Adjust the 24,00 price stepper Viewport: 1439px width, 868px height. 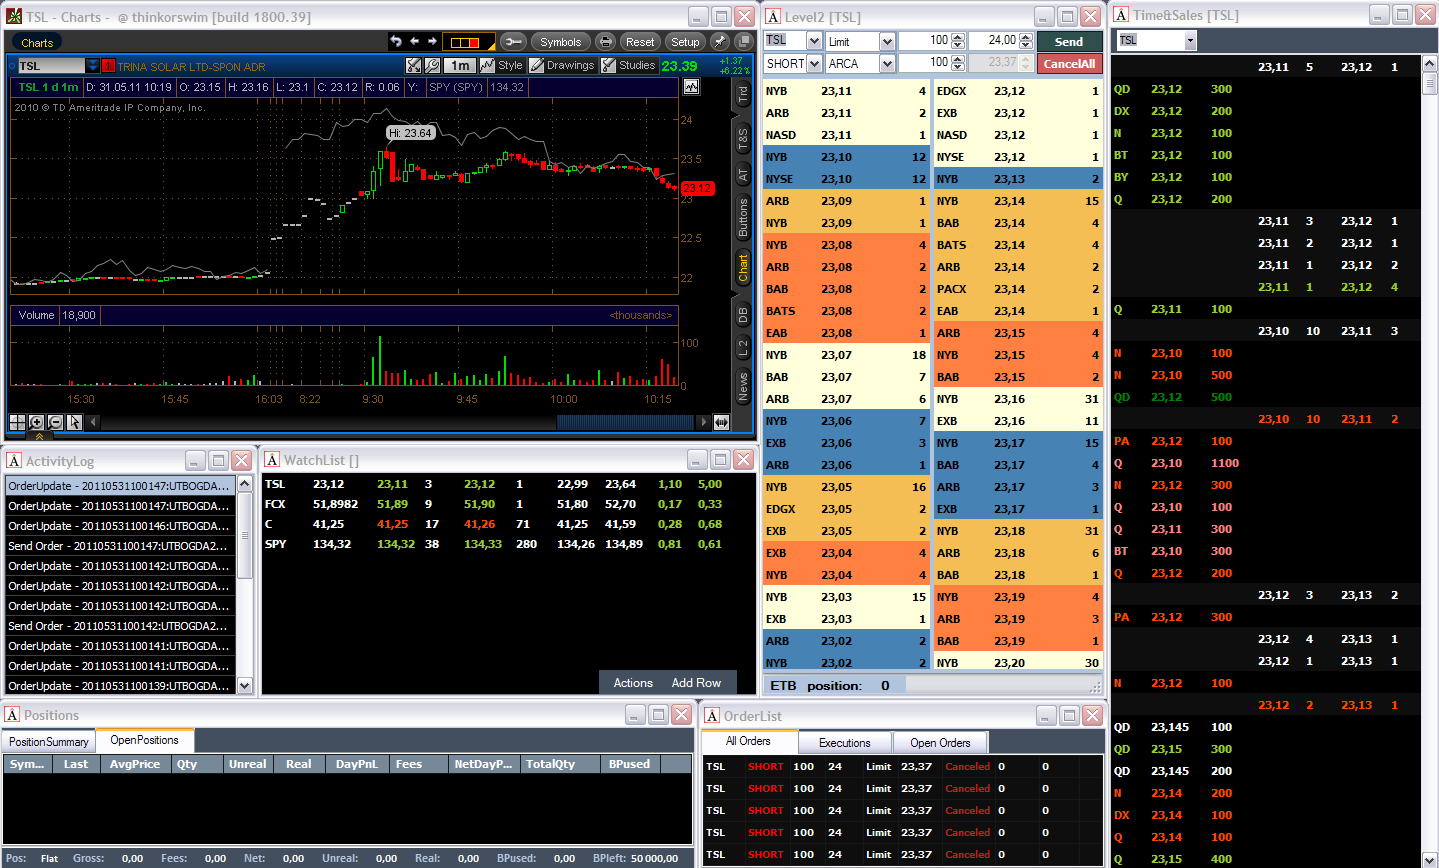point(1026,41)
